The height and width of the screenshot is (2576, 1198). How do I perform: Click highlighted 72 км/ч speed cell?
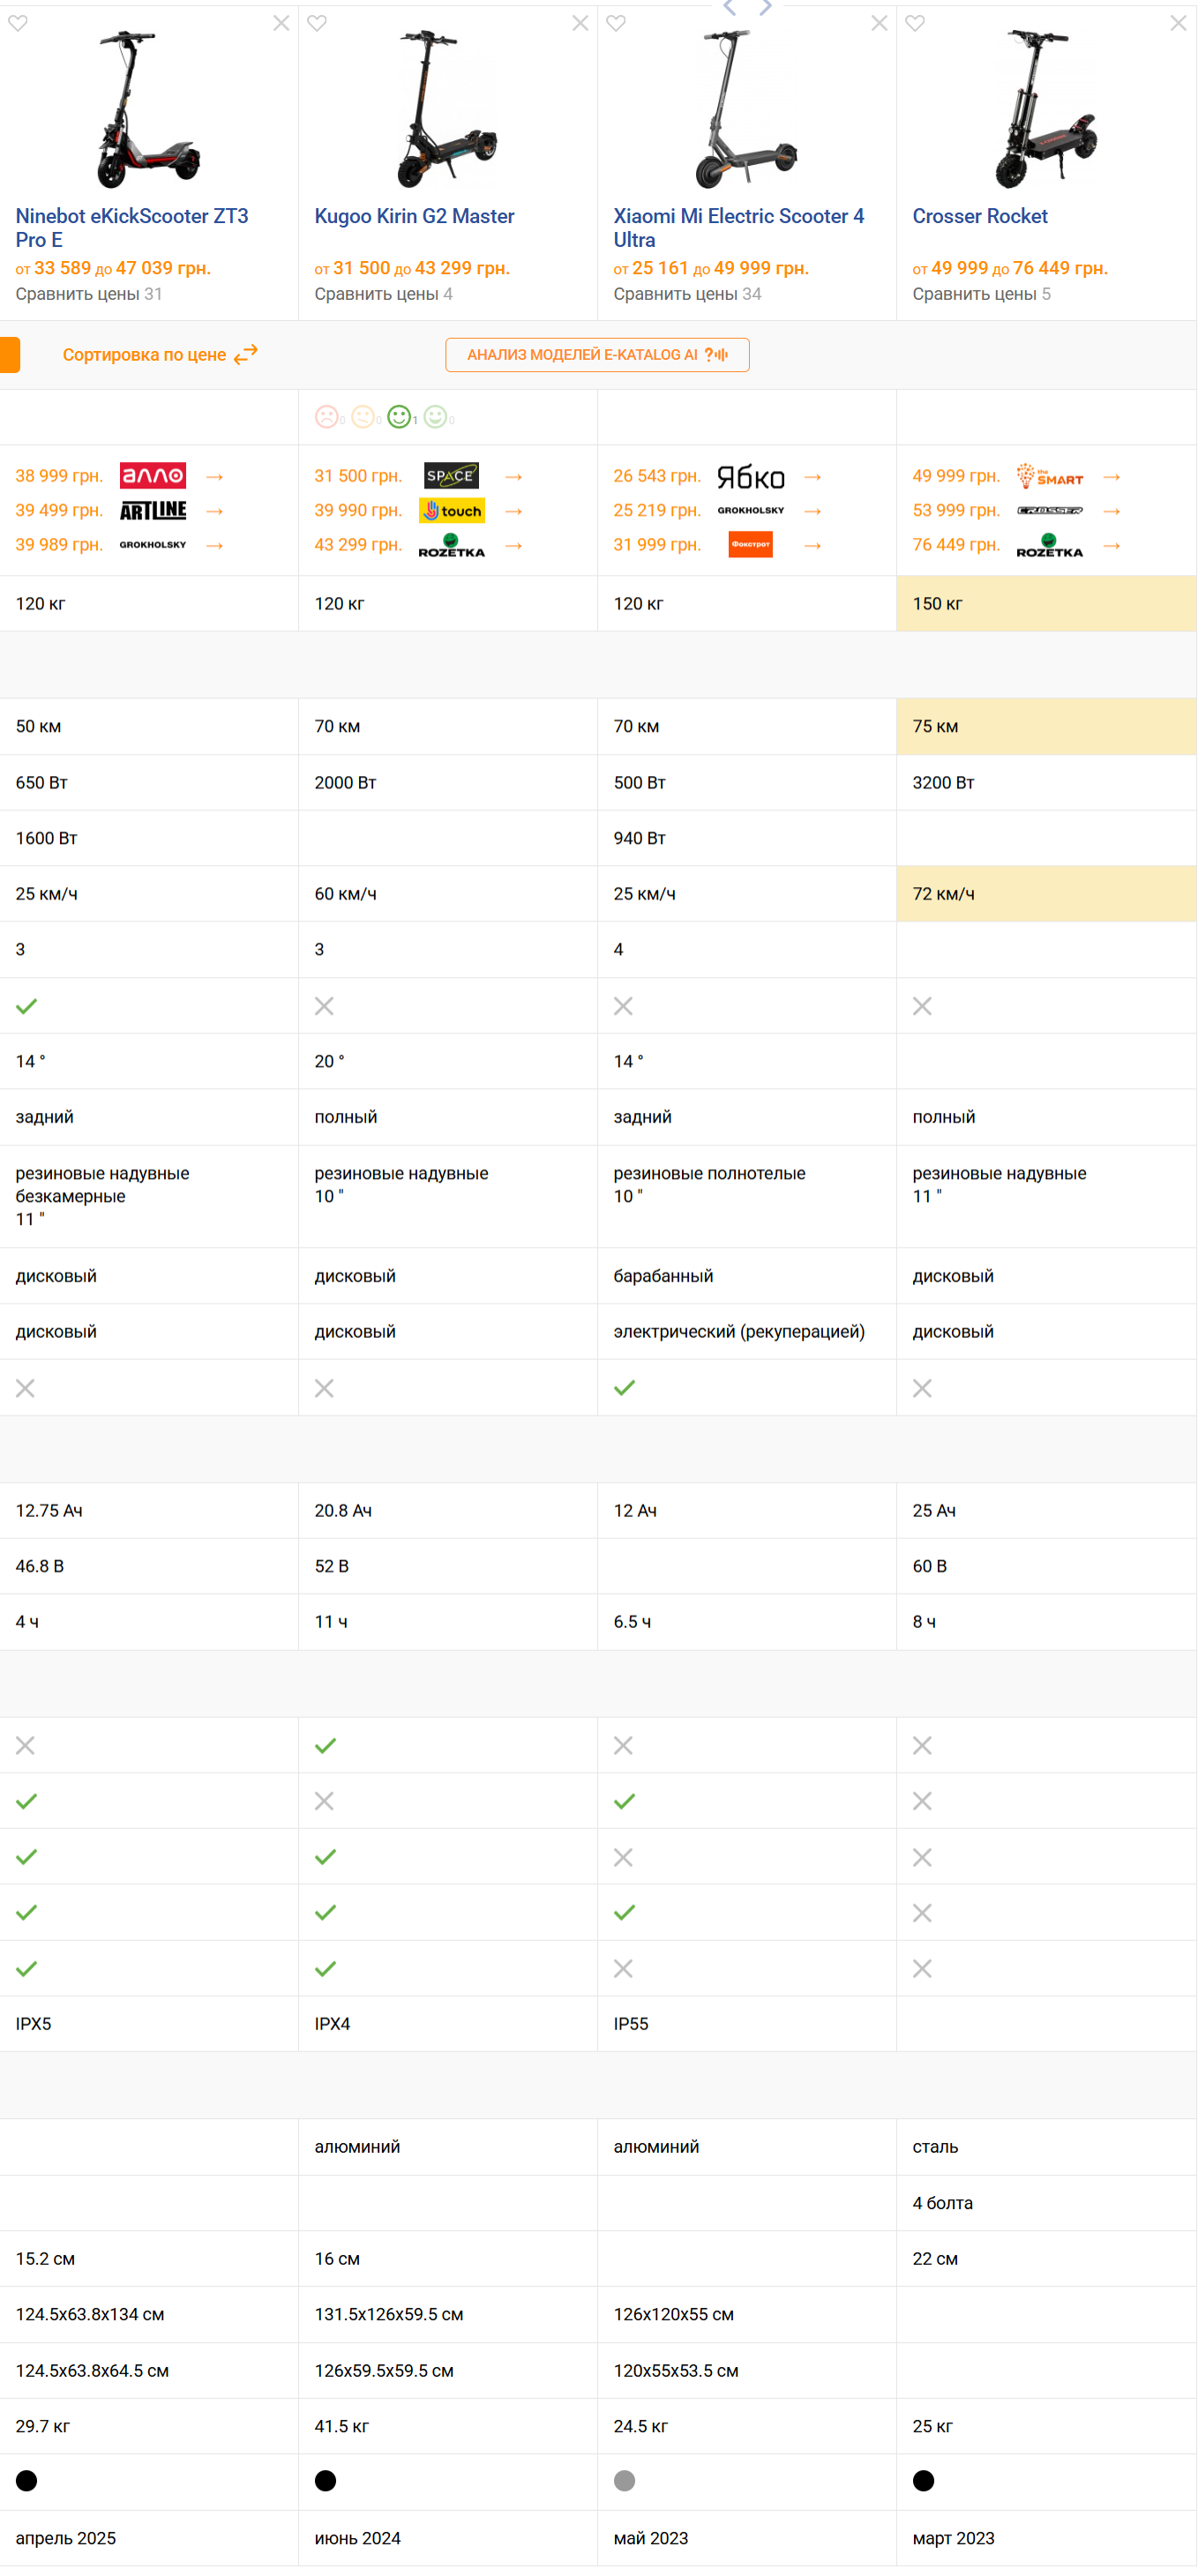[x=1046, y=894]
